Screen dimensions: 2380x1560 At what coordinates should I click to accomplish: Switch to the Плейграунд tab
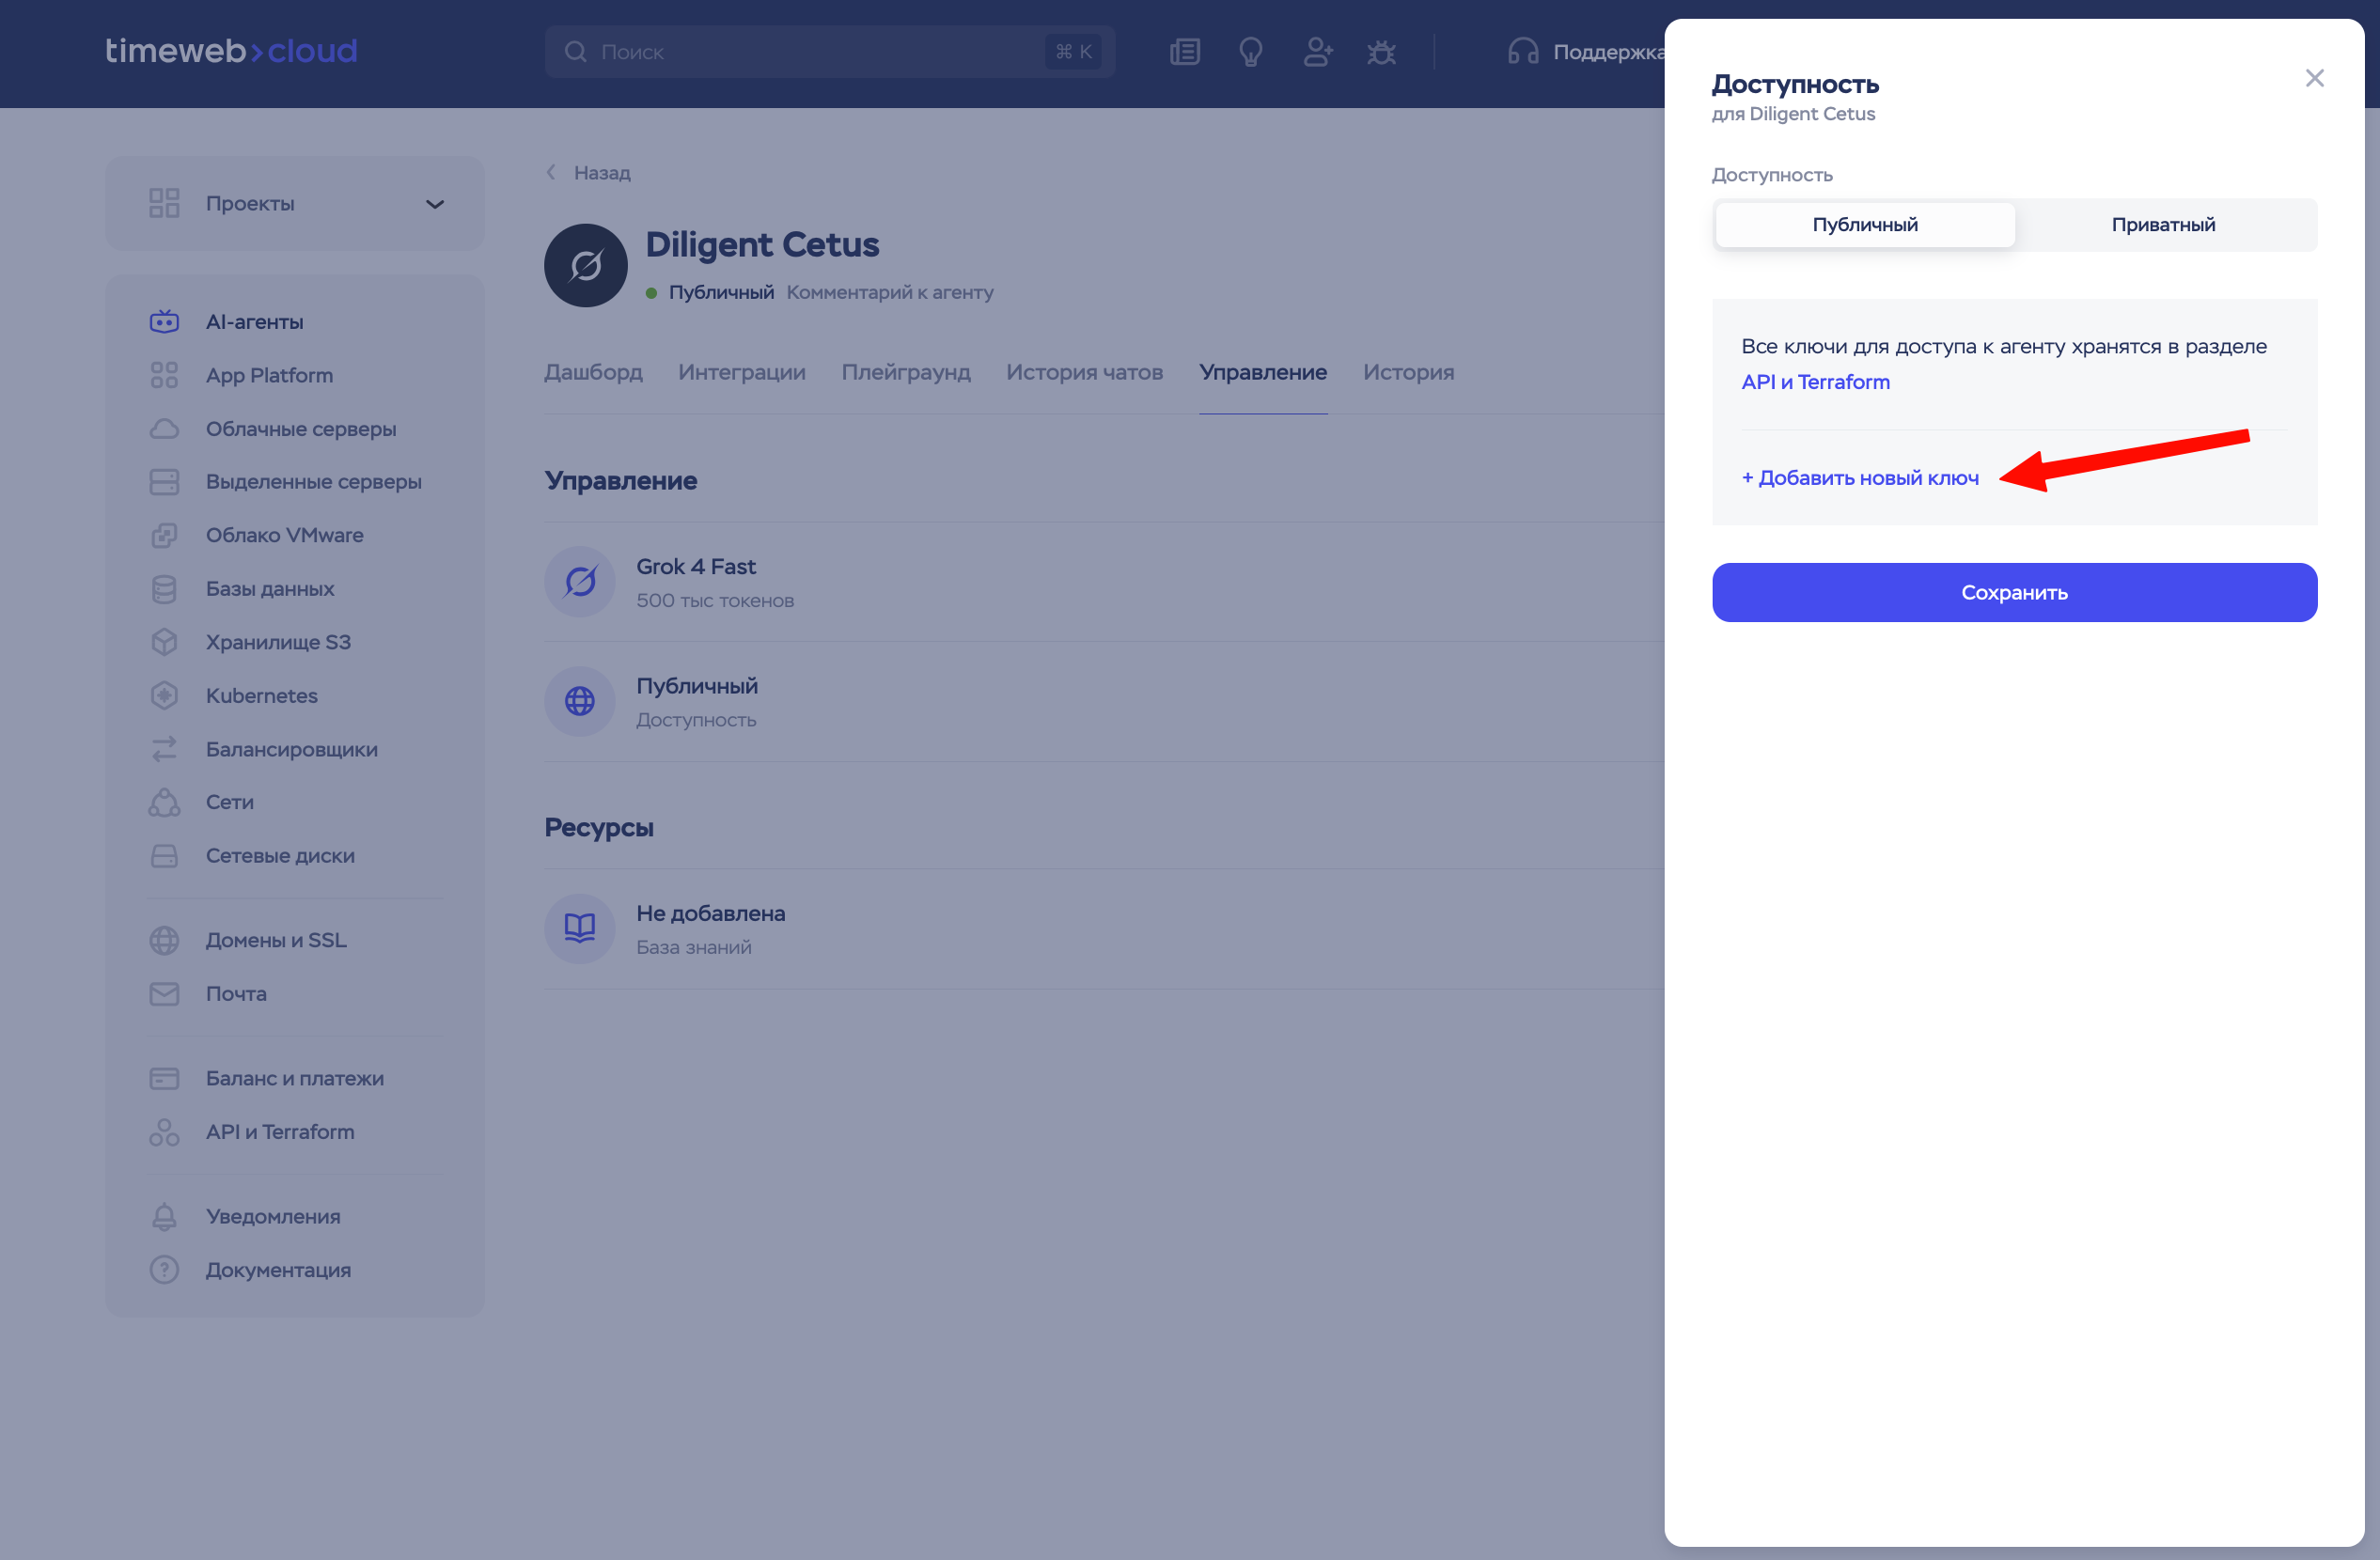pyautogui.click(x=905, y=372)
